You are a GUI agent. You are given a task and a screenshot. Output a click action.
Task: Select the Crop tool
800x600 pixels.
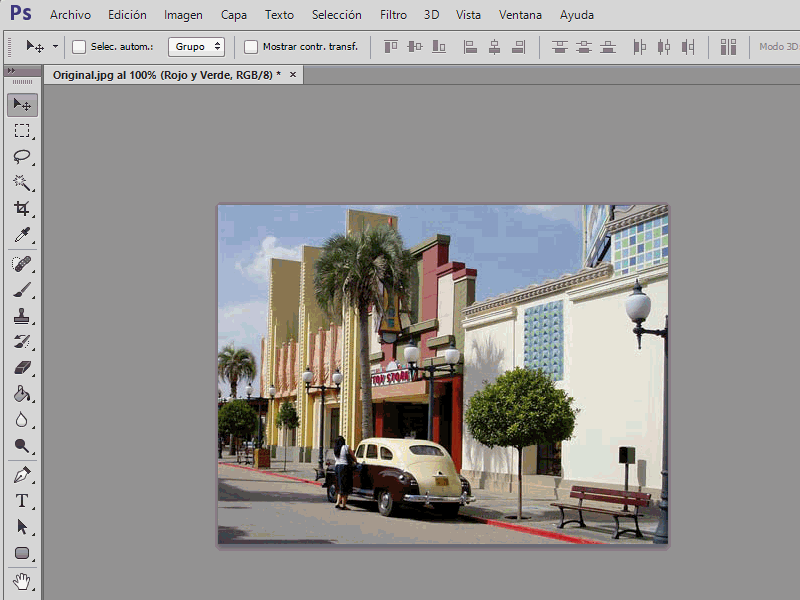22,209
